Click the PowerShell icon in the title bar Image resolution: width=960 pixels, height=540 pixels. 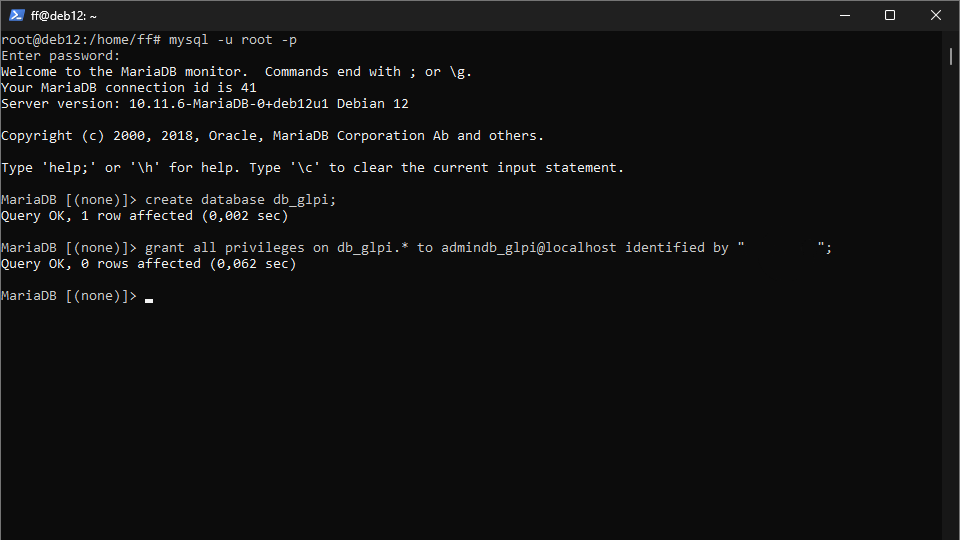[x=17, y=15]
